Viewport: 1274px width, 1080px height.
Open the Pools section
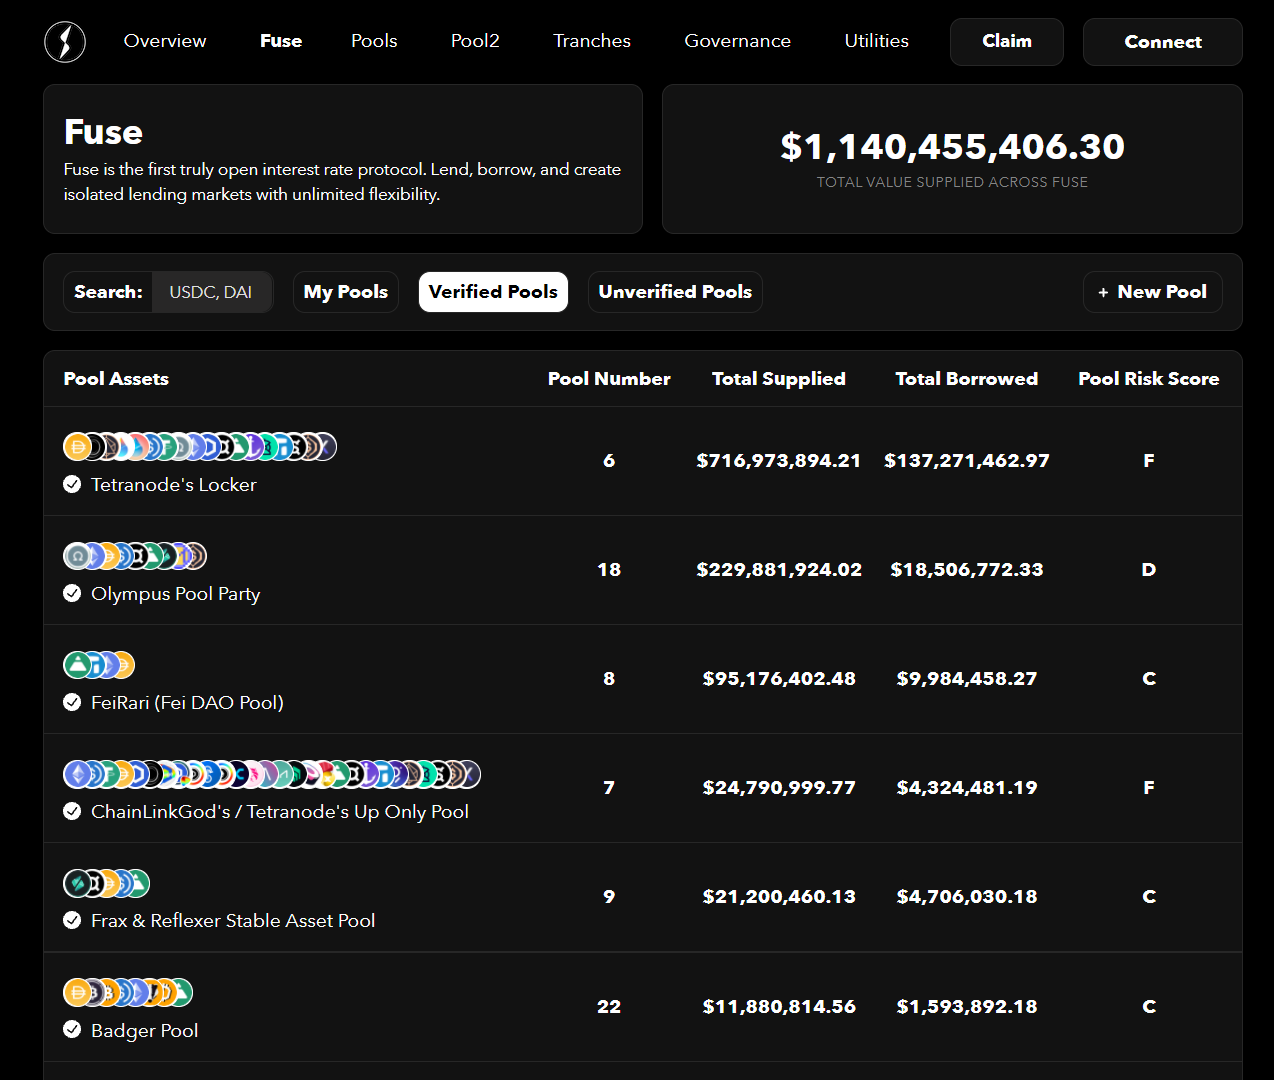(x=374, y=41)
